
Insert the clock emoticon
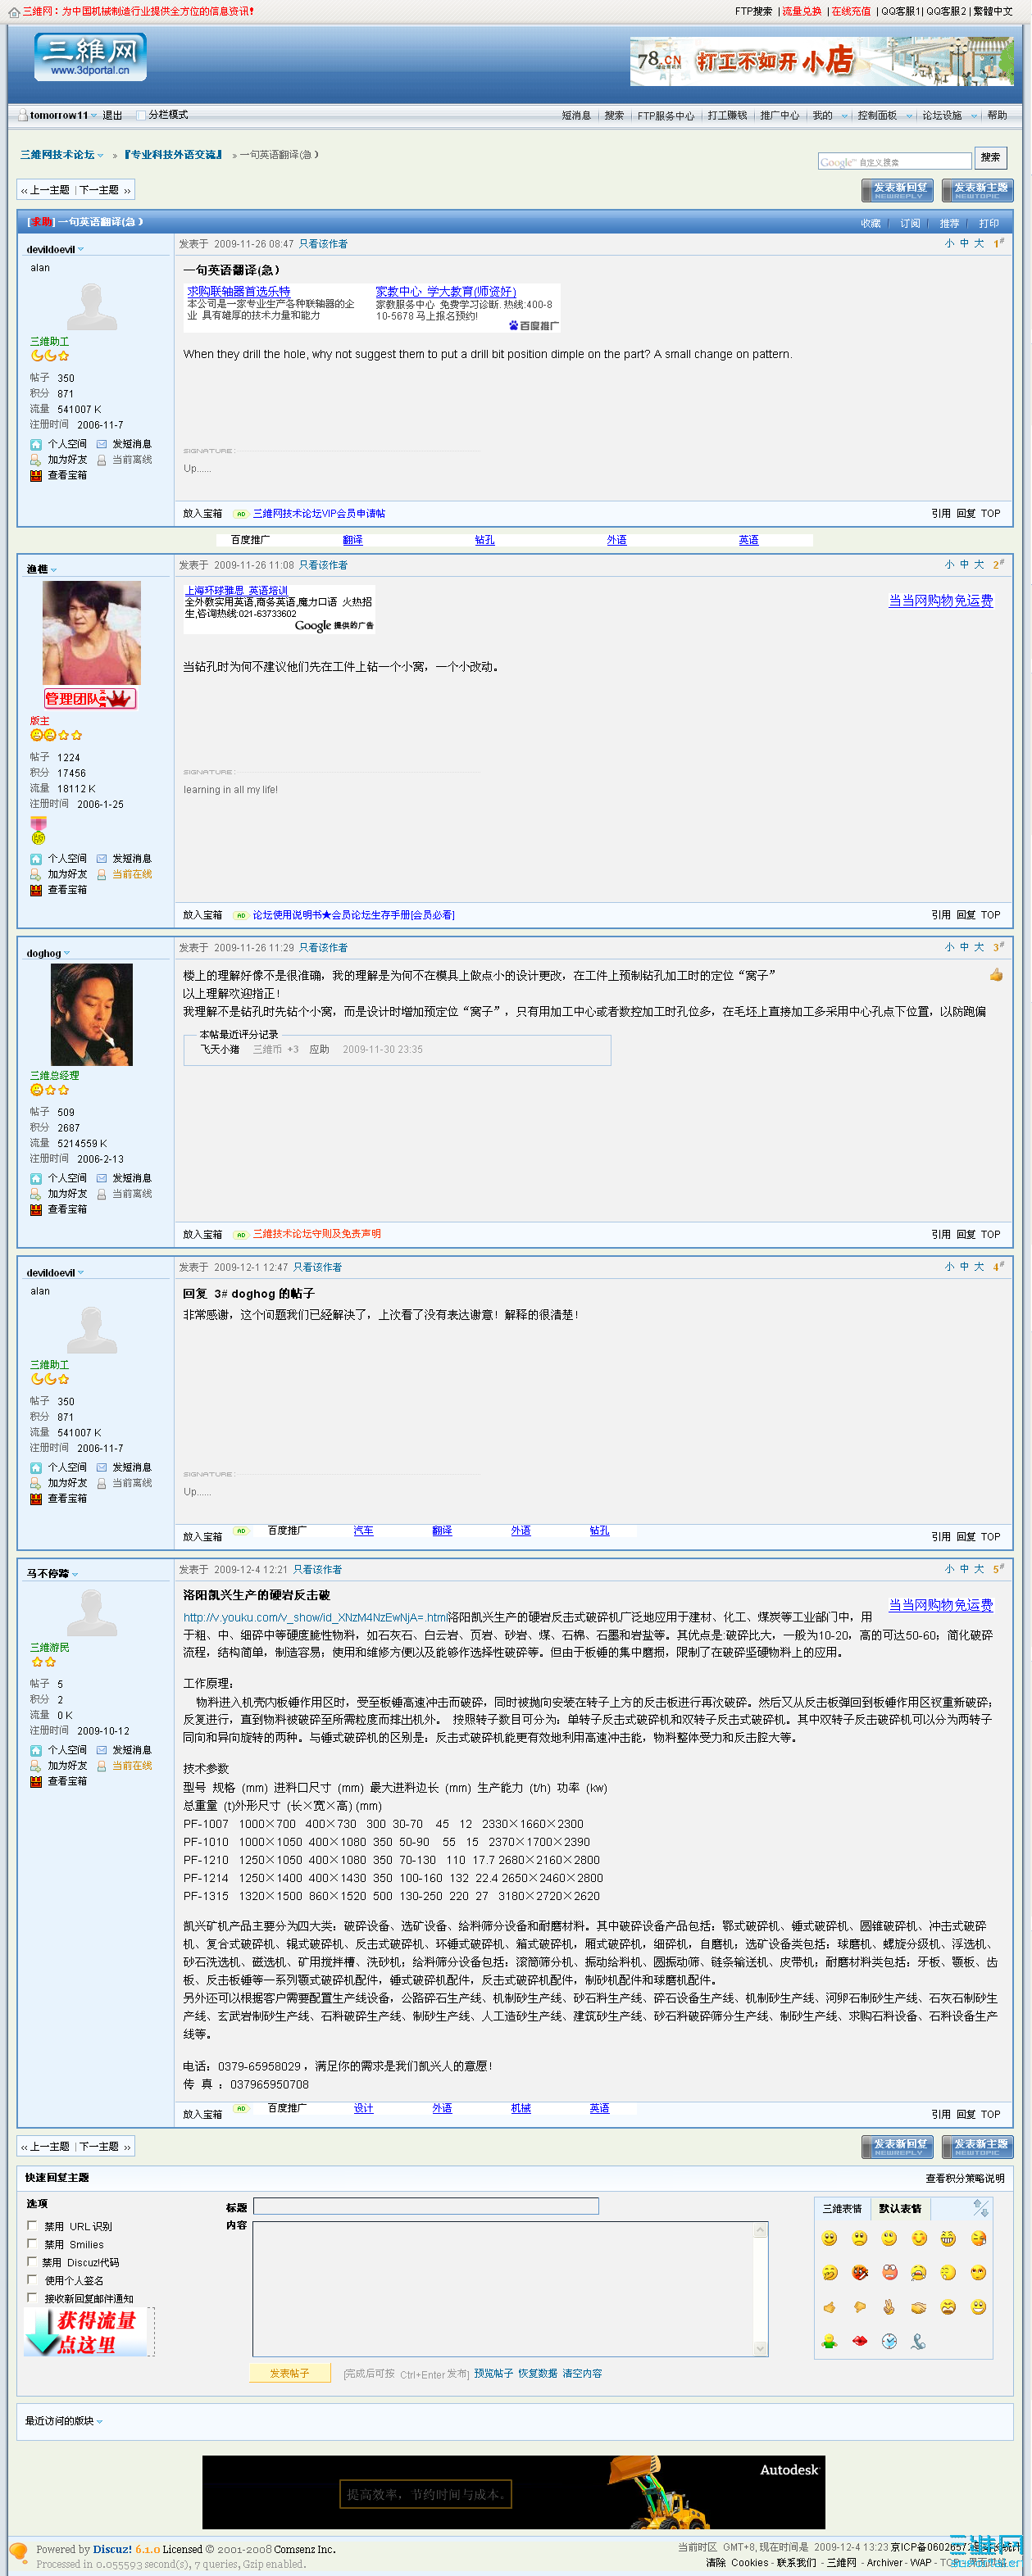click(889, 2341)
